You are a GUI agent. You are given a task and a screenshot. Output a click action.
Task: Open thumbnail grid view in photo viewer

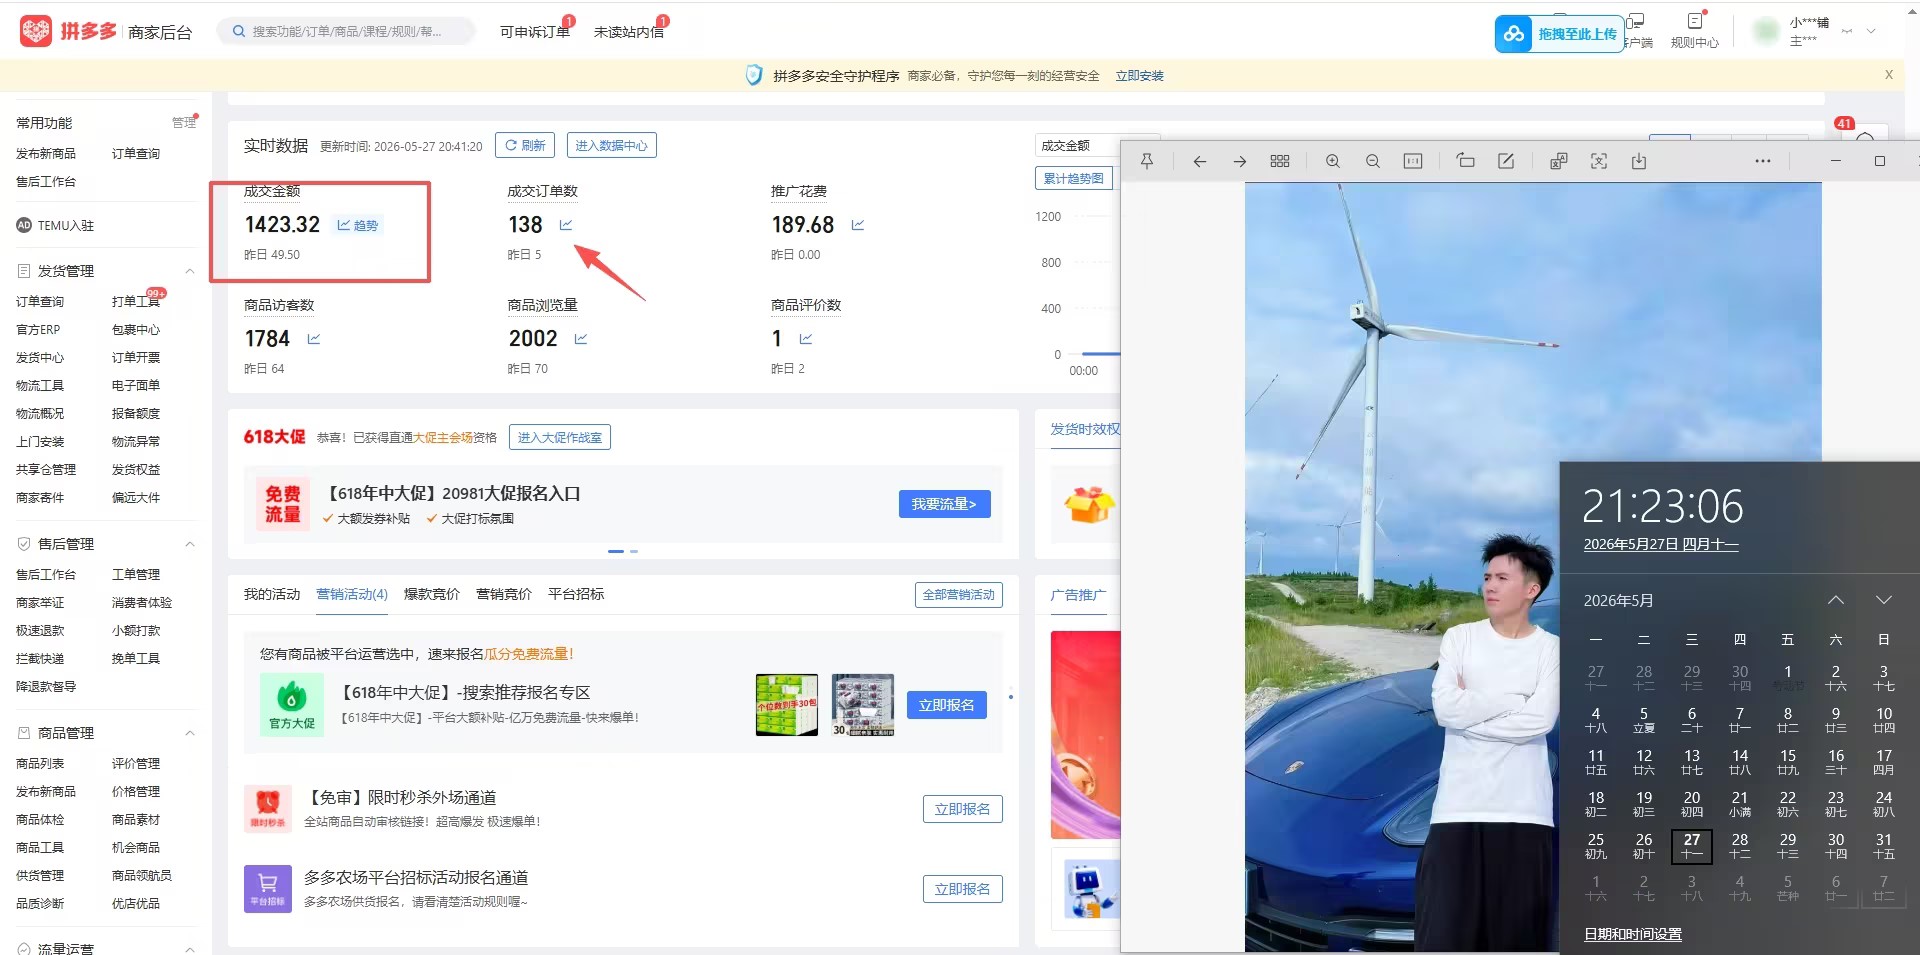click(x=1279, y=161)
